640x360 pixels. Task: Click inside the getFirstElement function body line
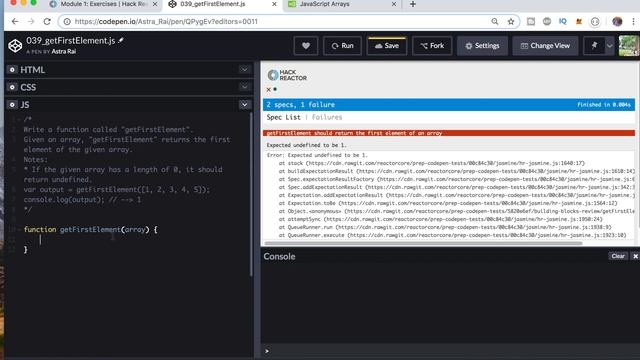point(135,240)
